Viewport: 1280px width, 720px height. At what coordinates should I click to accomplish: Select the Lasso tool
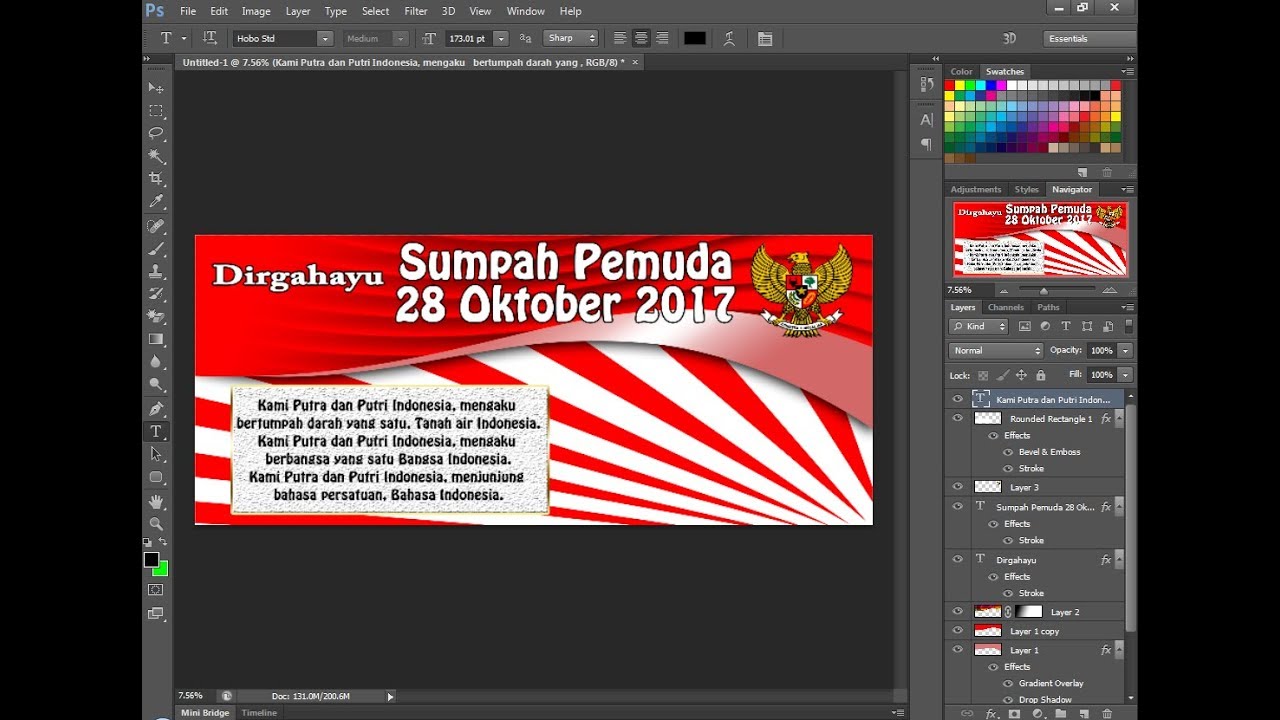click(x=156, y=133)
